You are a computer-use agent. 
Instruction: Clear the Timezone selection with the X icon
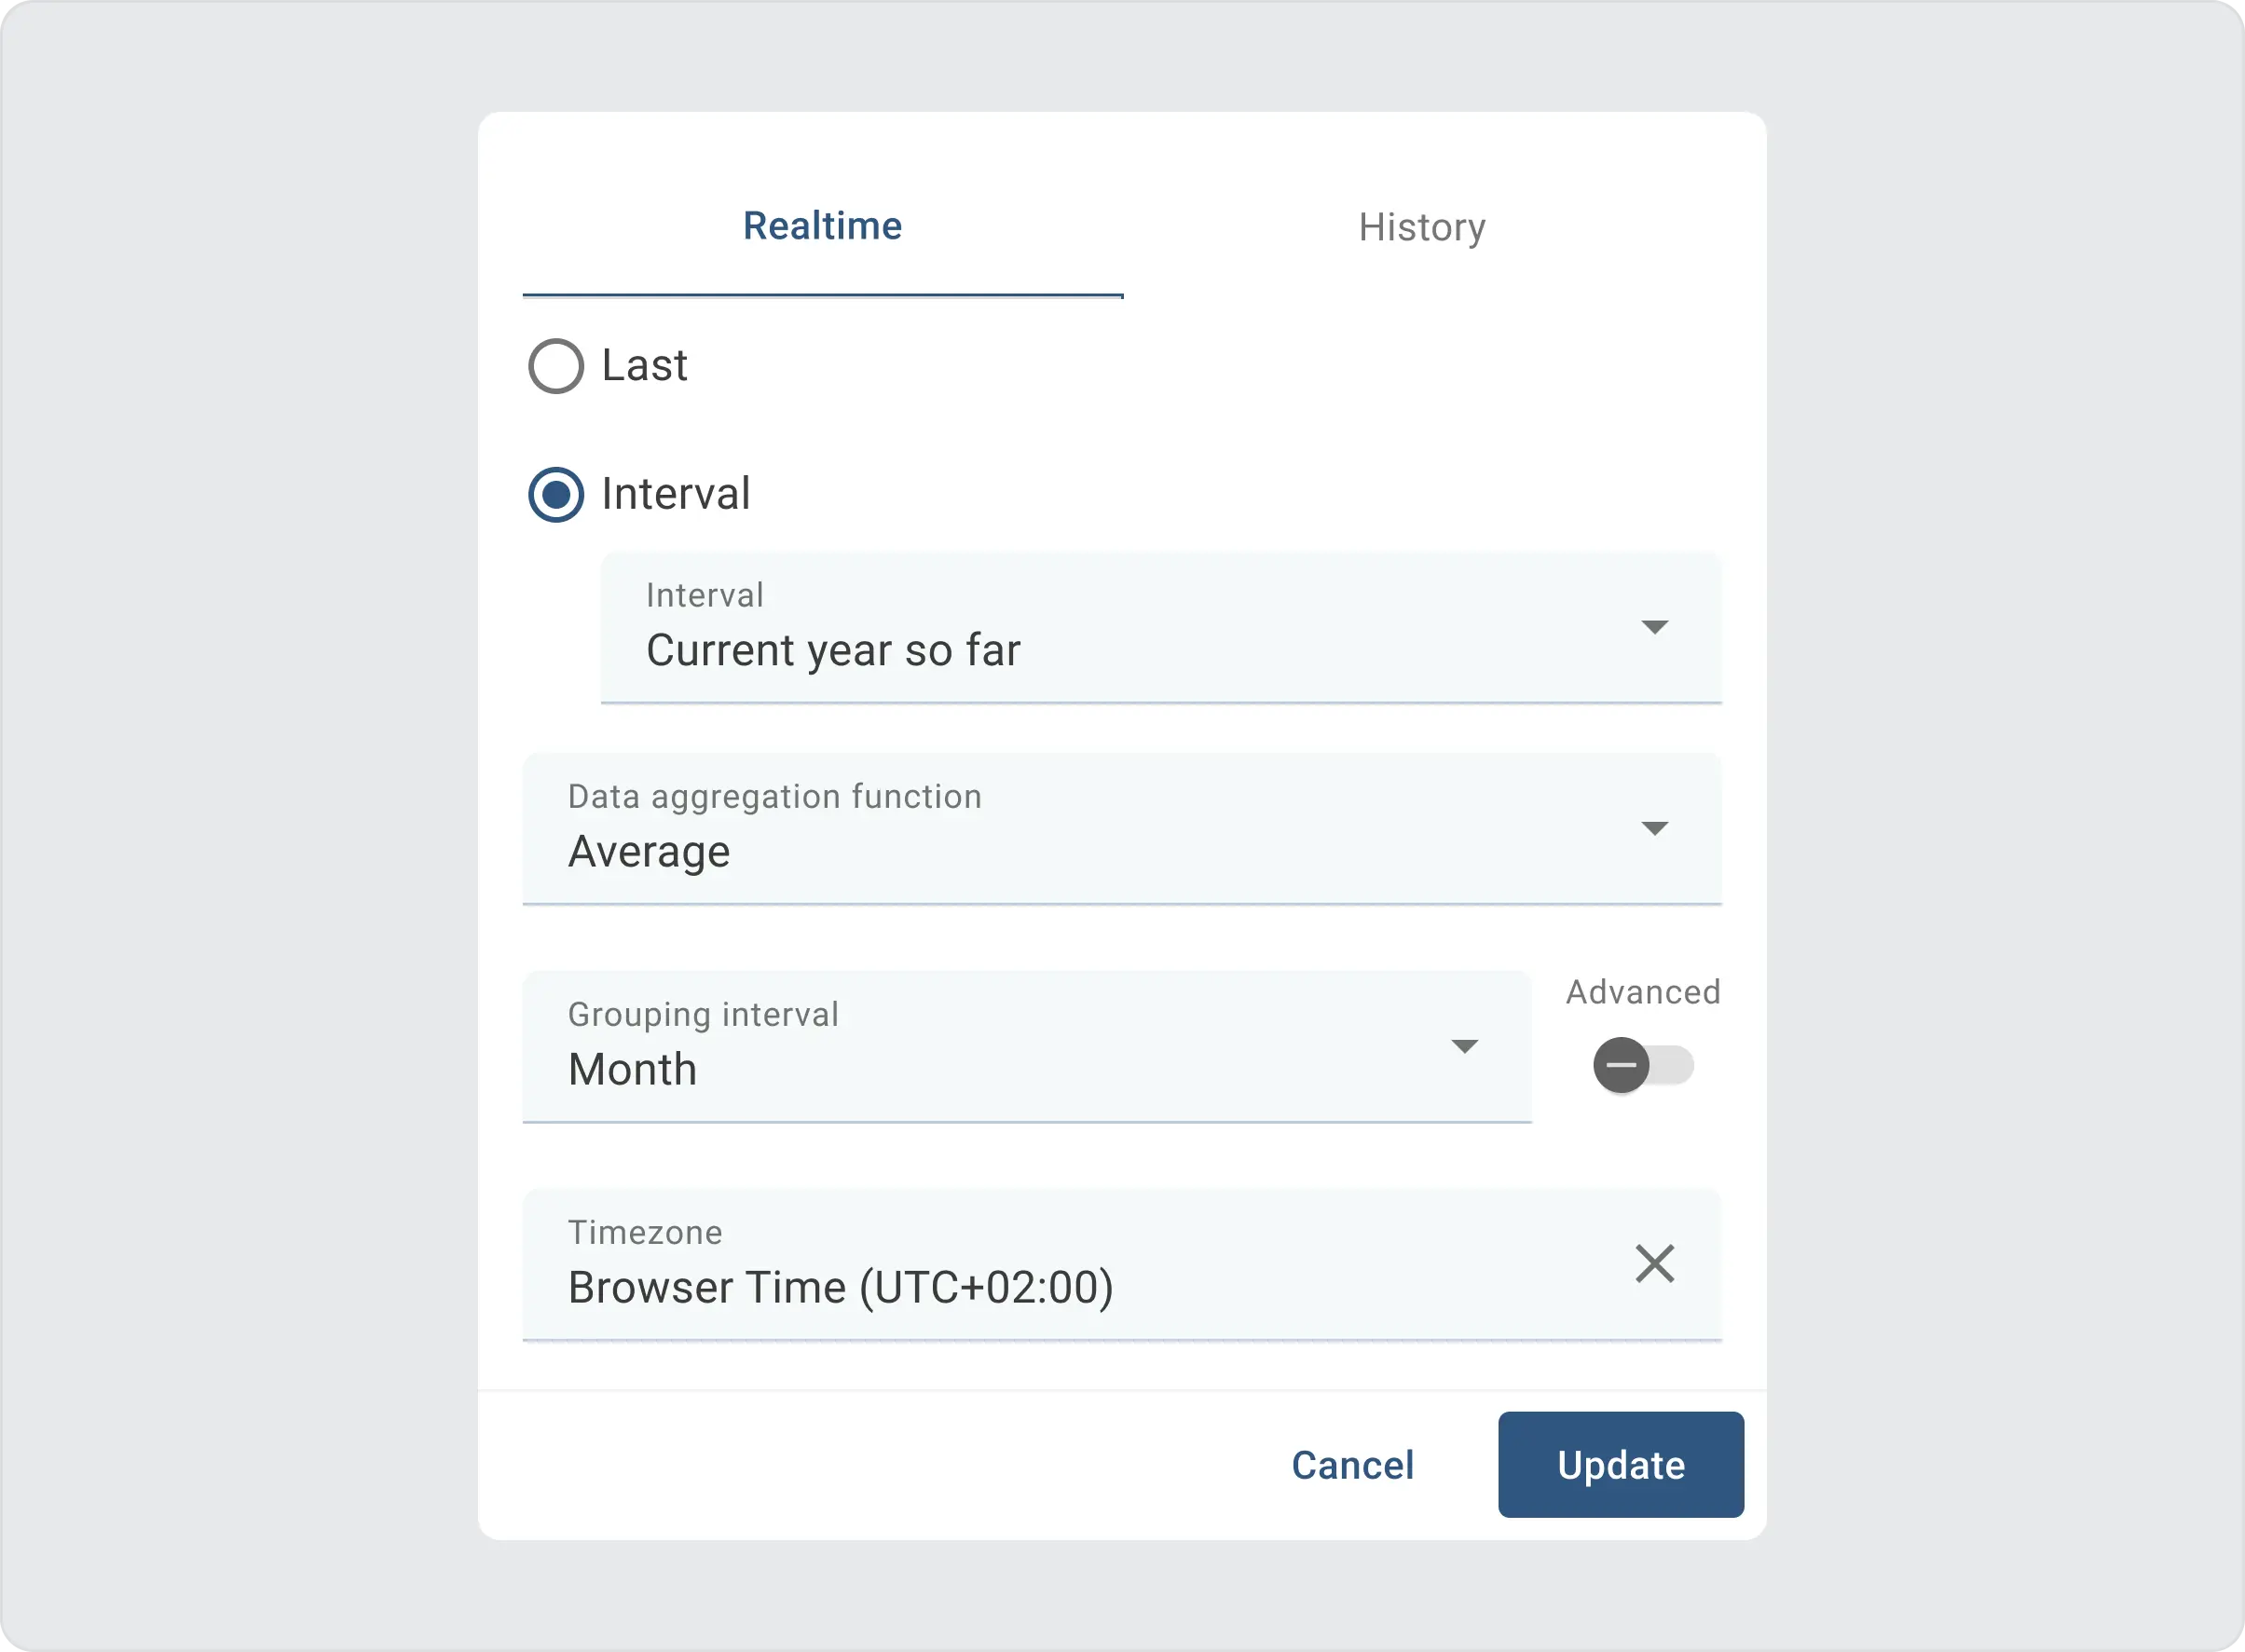coord(1655,1264)
